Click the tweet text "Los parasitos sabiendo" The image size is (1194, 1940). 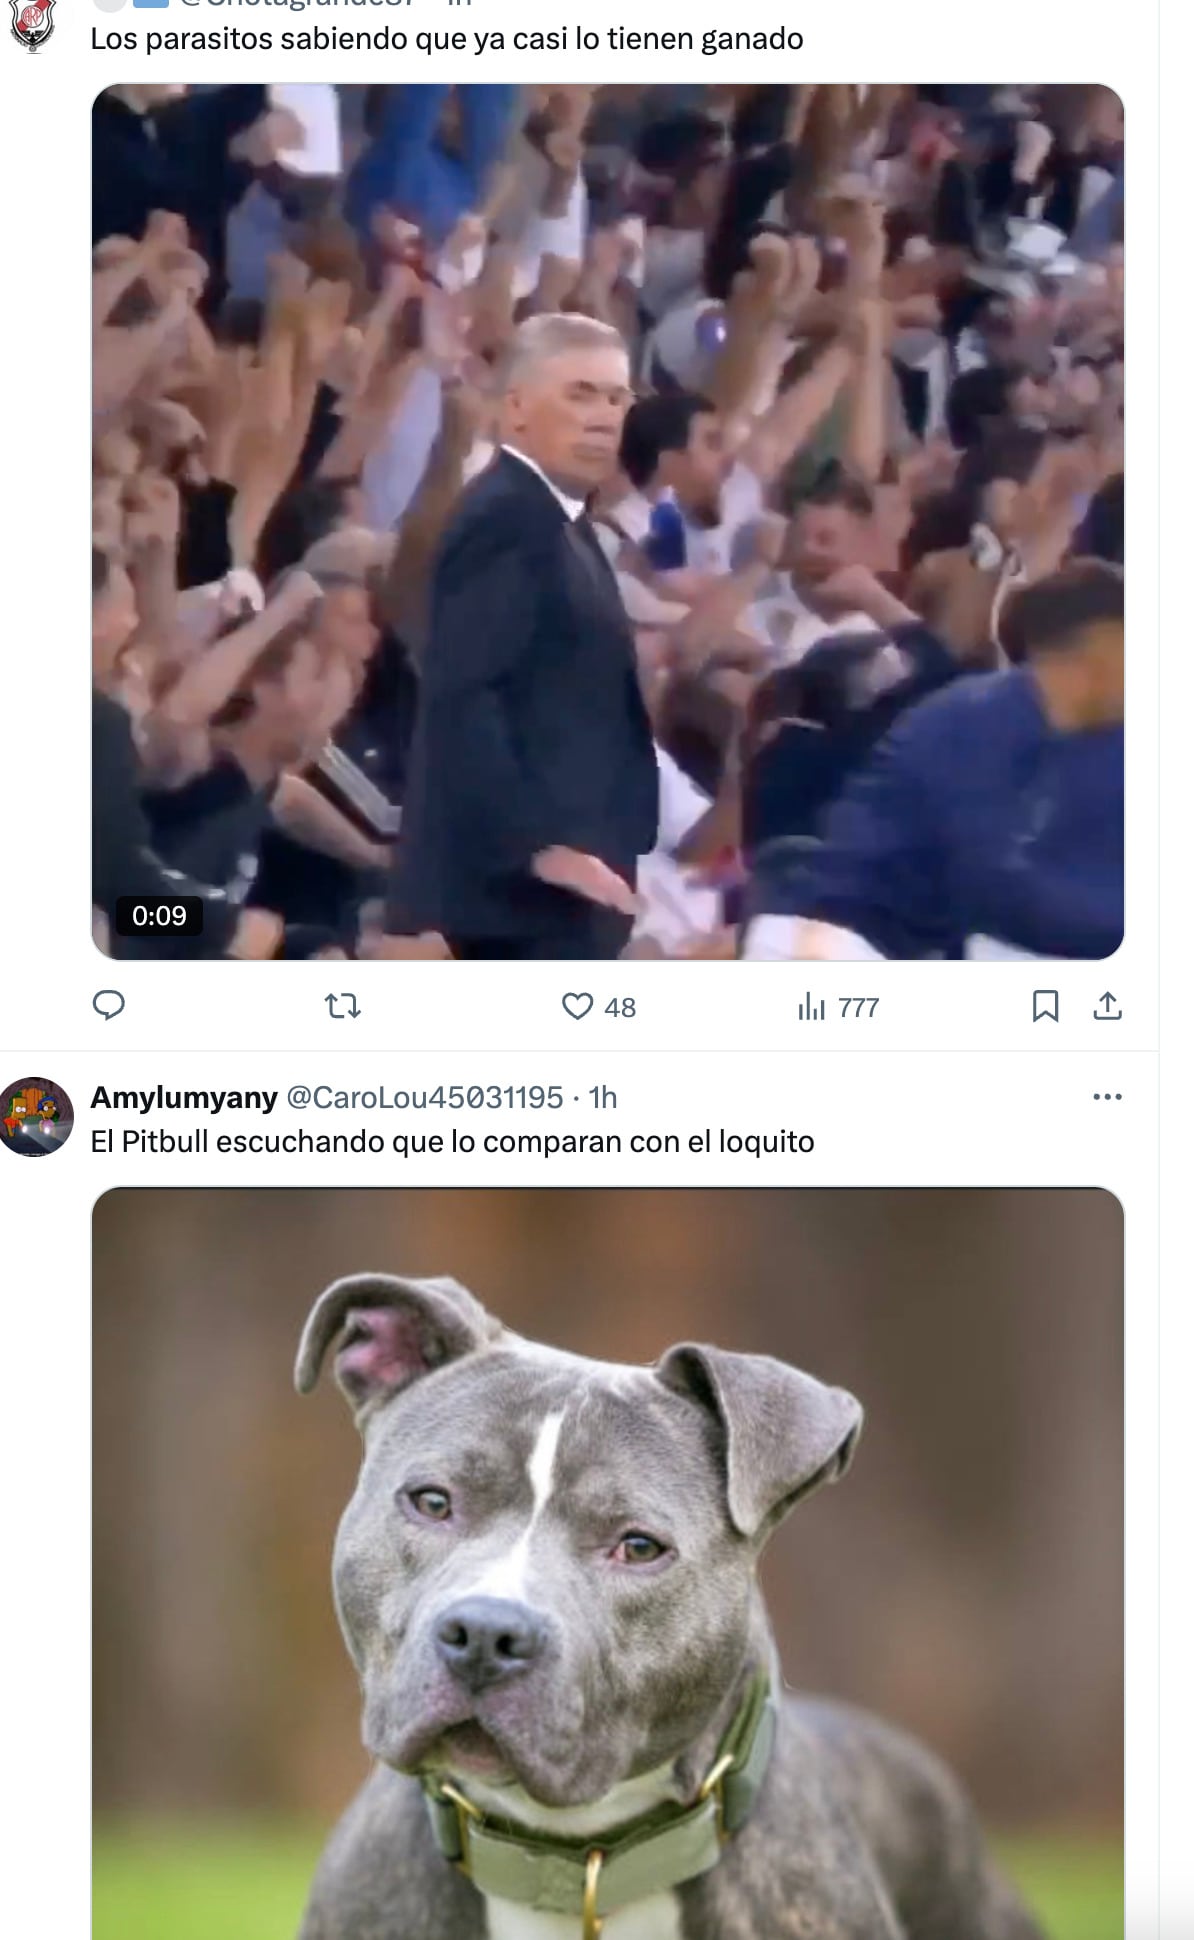(x=446, y=39)
